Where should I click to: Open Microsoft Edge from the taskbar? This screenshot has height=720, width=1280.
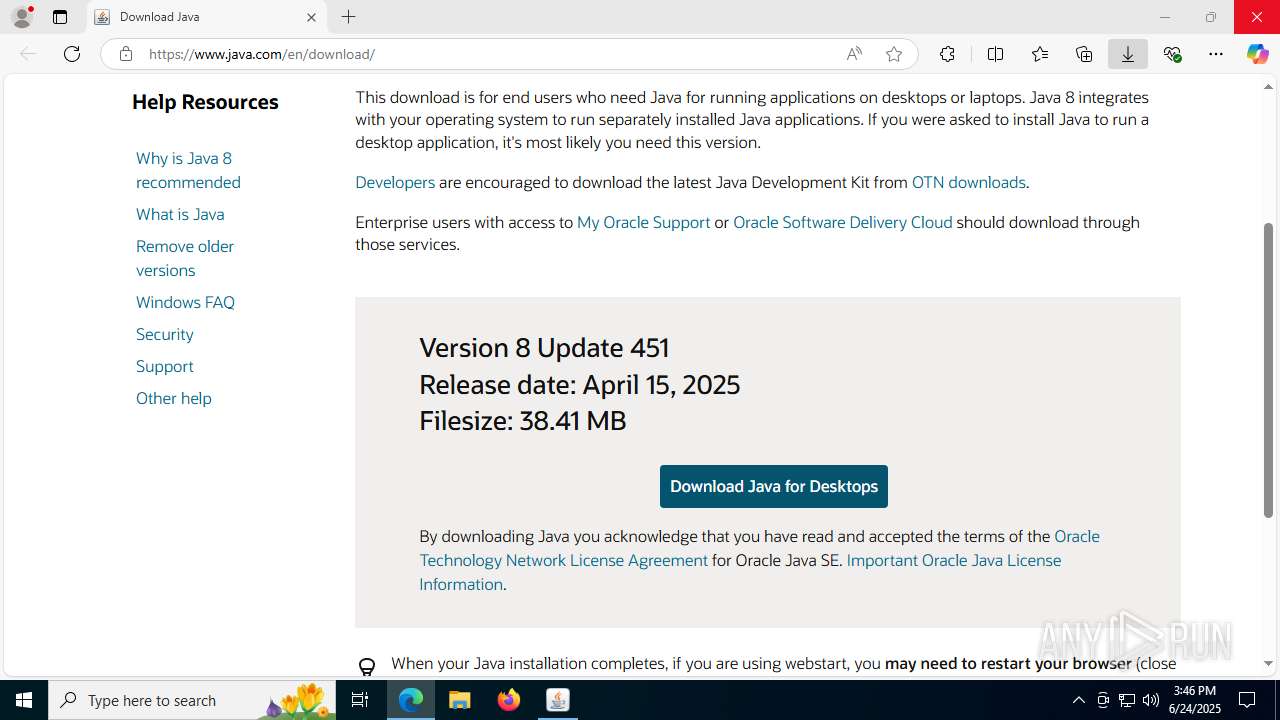(411, 700)
